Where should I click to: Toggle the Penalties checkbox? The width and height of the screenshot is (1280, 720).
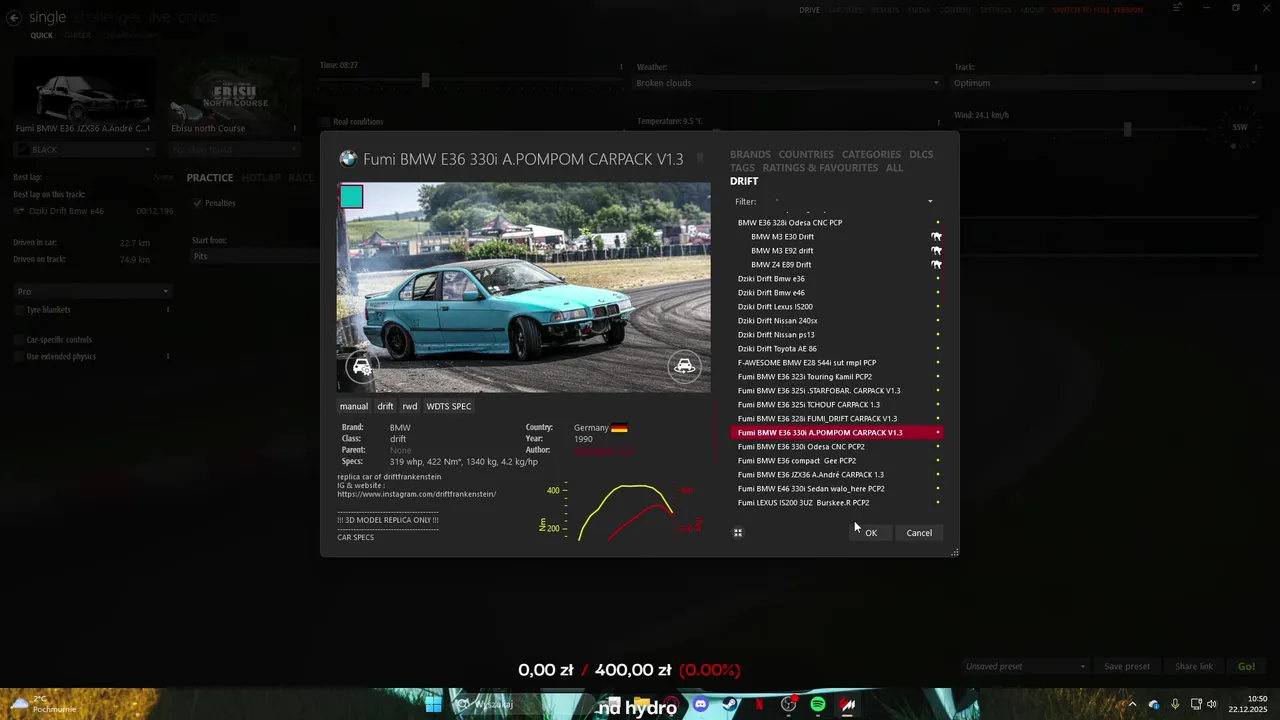point(197,203)
